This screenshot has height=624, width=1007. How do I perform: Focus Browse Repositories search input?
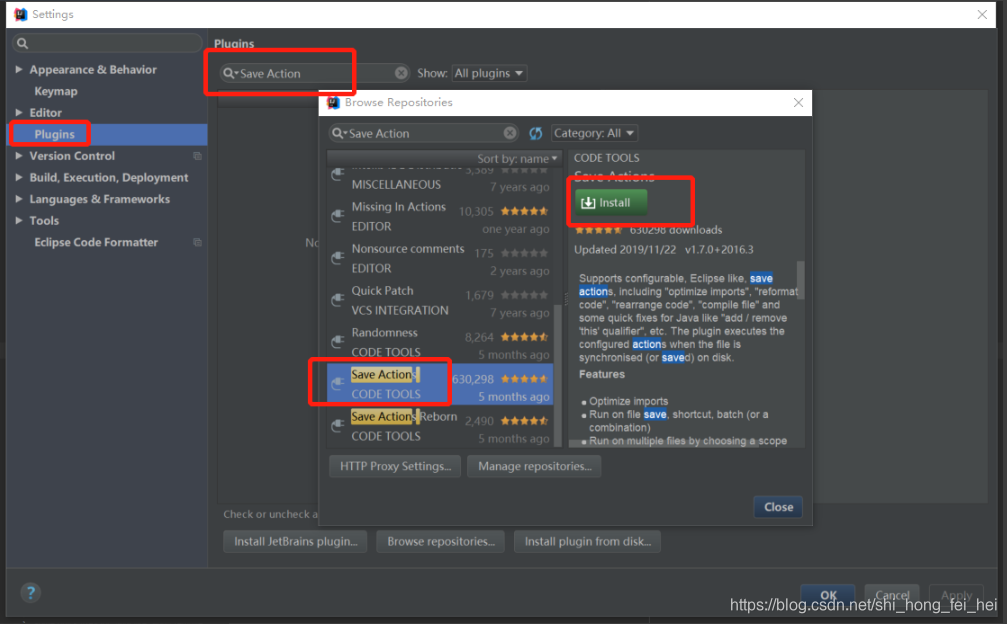point(424,133)
